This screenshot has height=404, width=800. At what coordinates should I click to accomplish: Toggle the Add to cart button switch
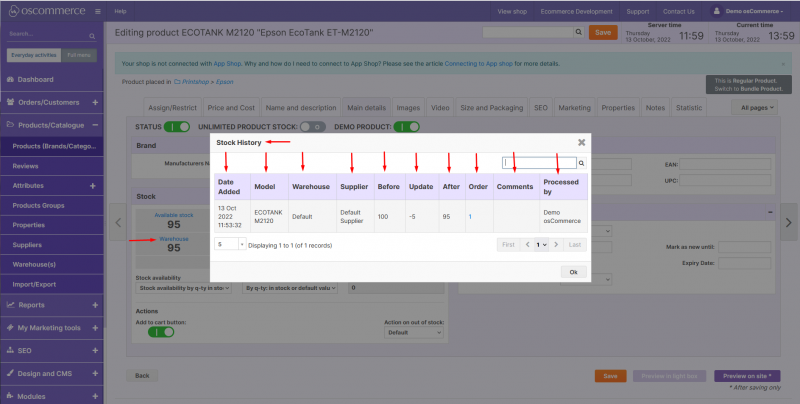coord(160,332)
